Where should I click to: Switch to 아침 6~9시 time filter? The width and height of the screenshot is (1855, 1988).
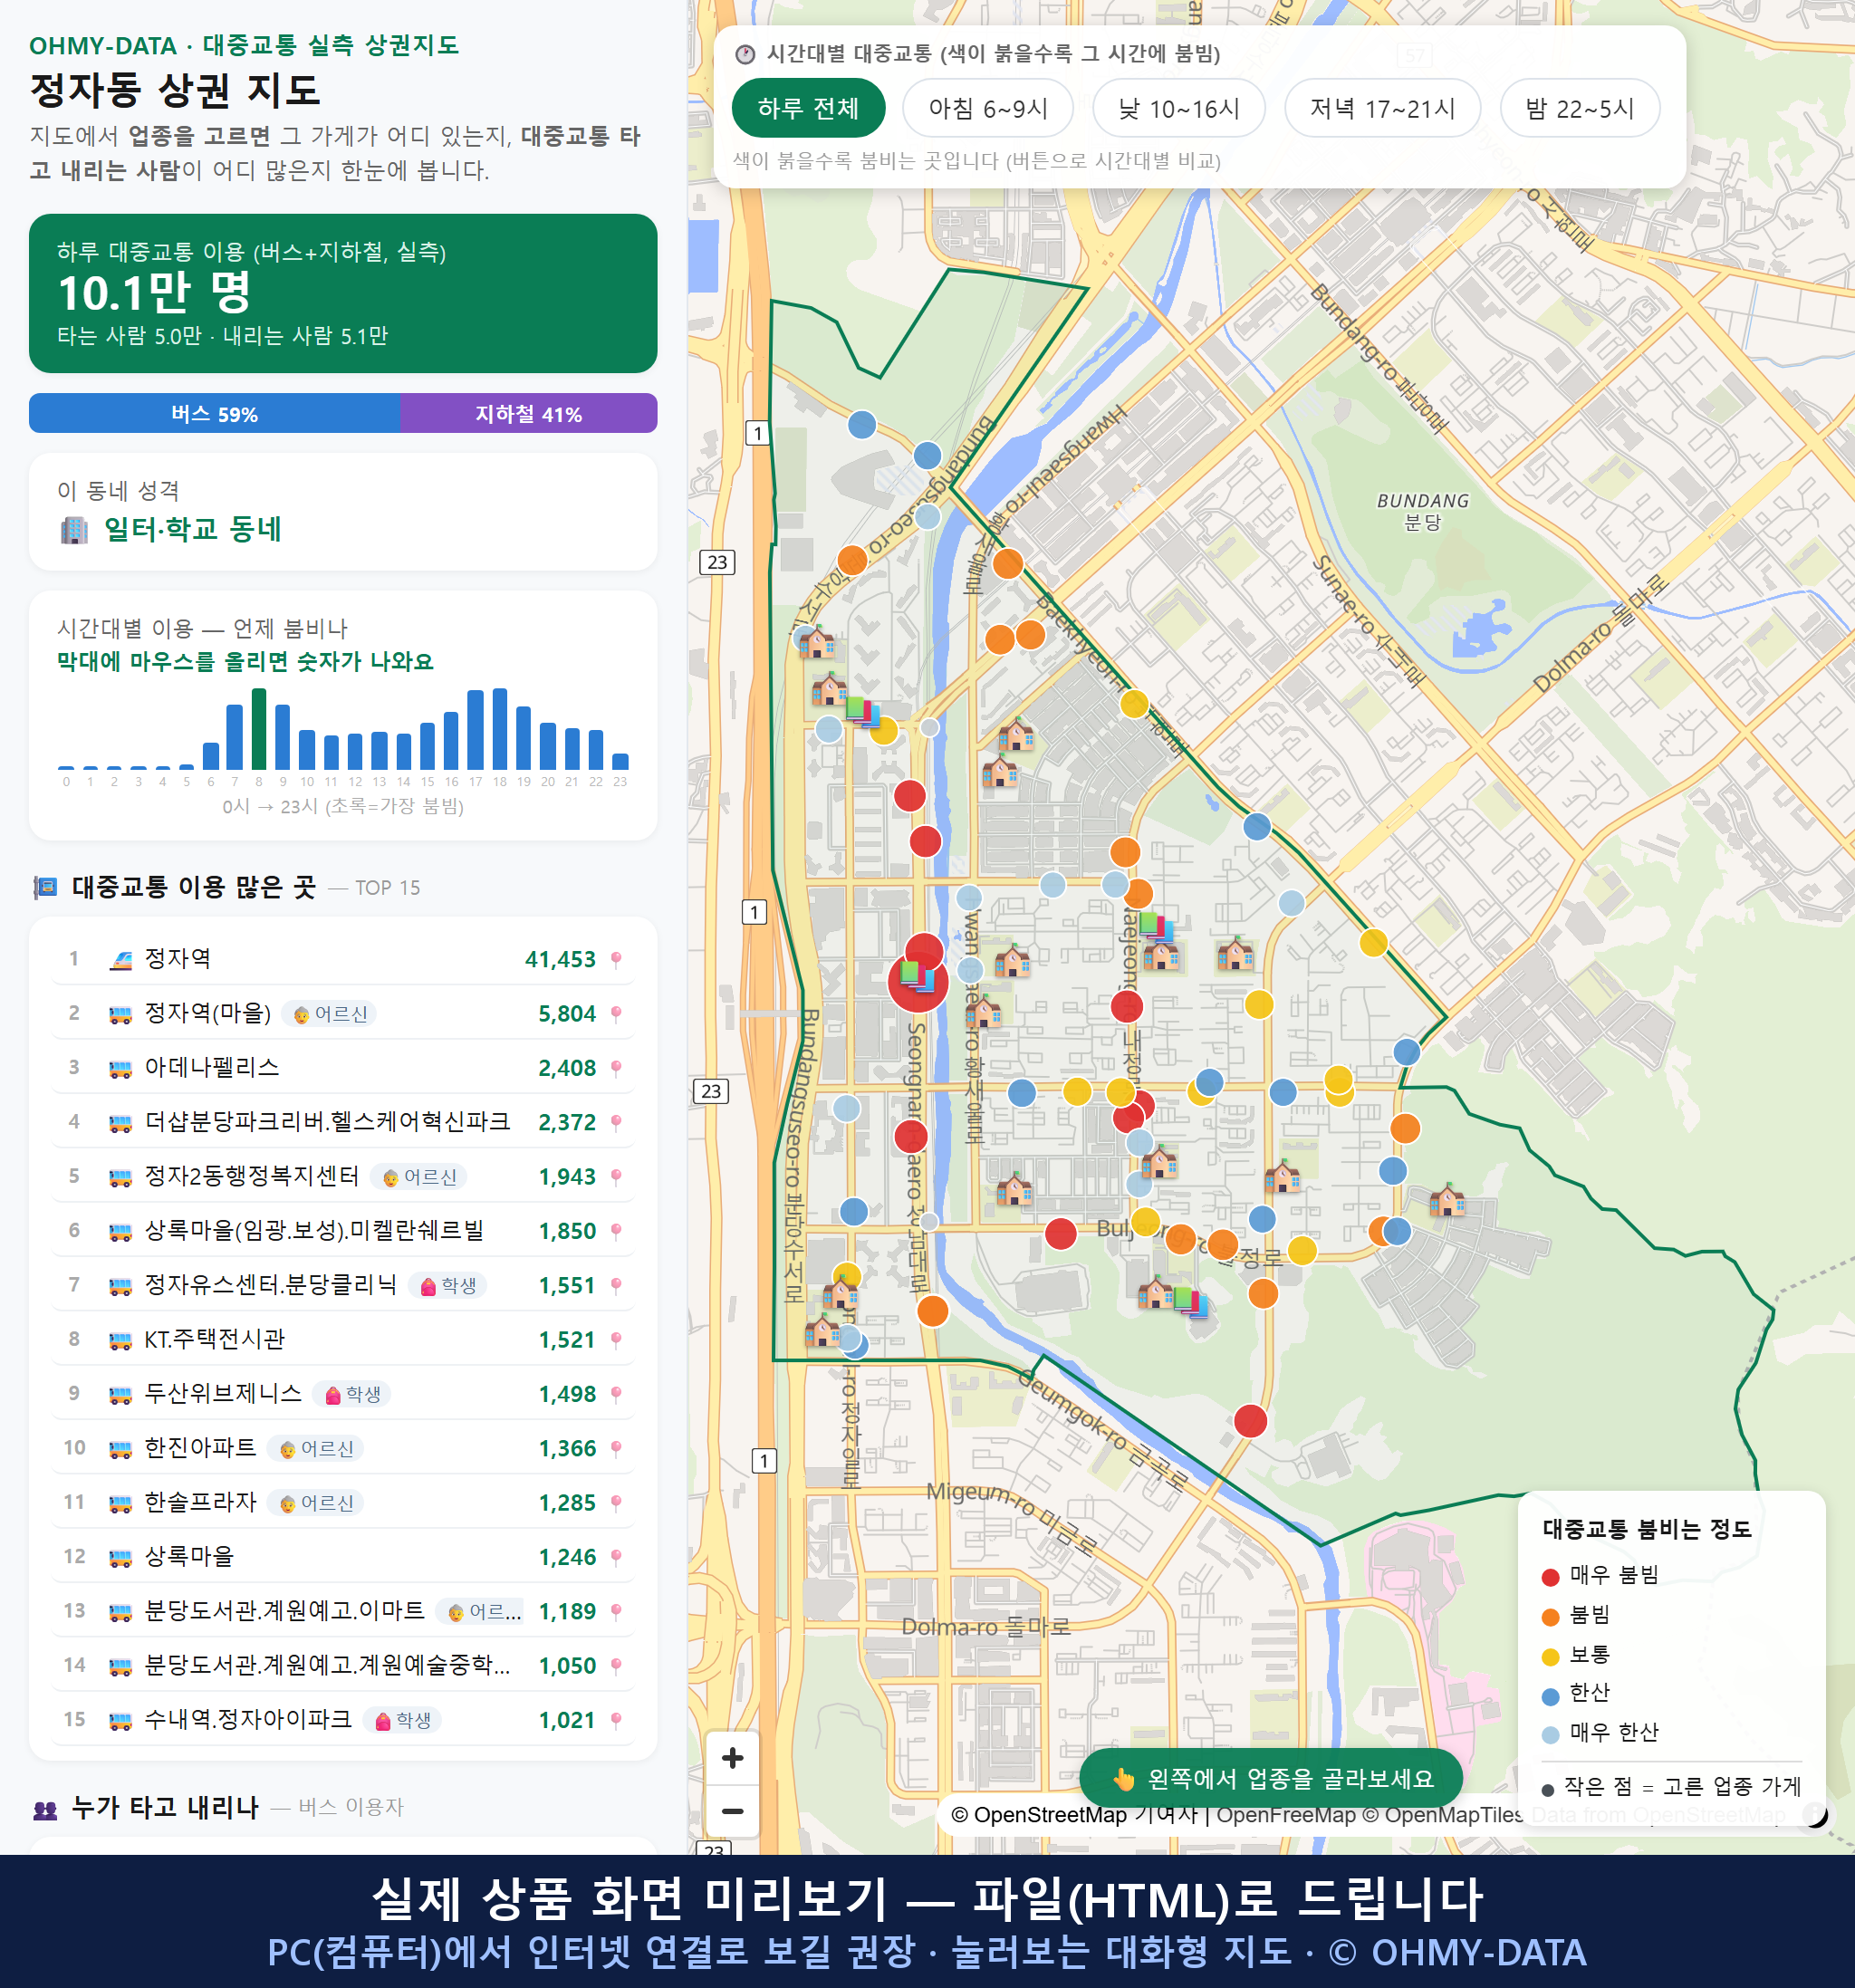pos(988,108)
